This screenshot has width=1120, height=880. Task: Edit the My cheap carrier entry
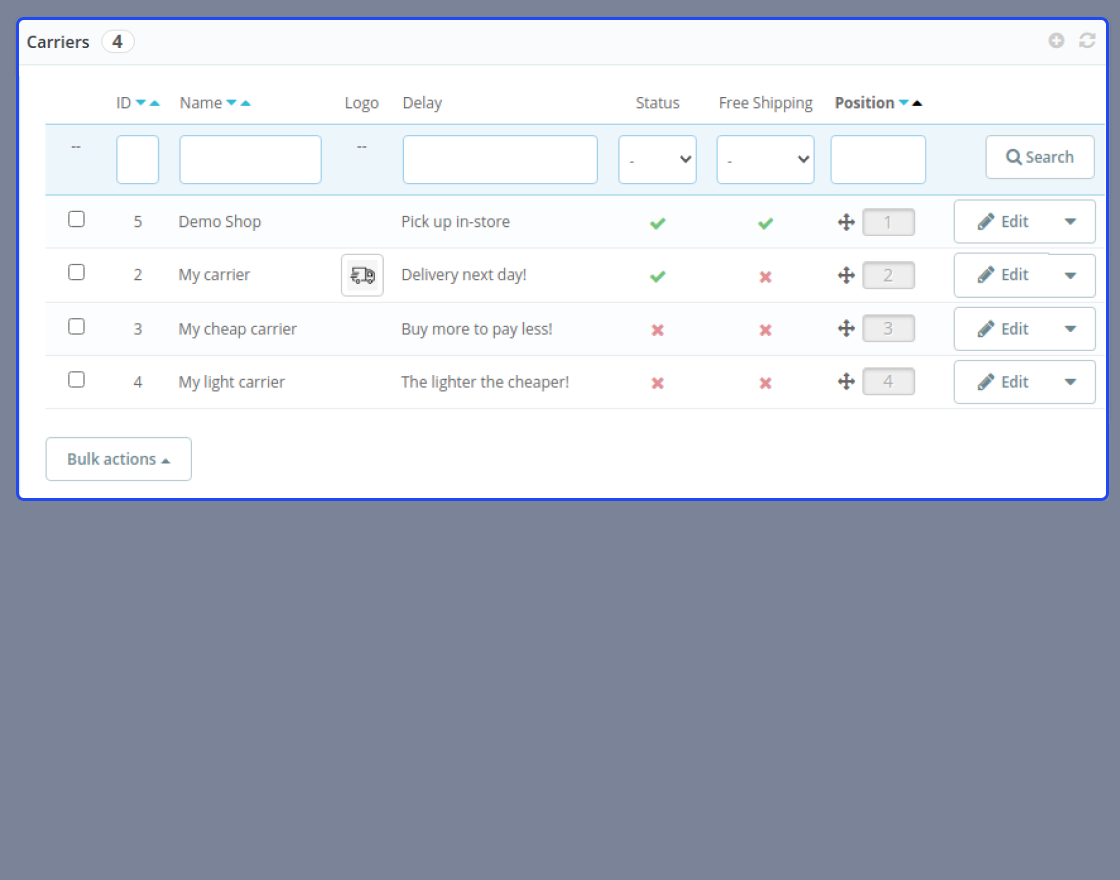coord(1003,329)
